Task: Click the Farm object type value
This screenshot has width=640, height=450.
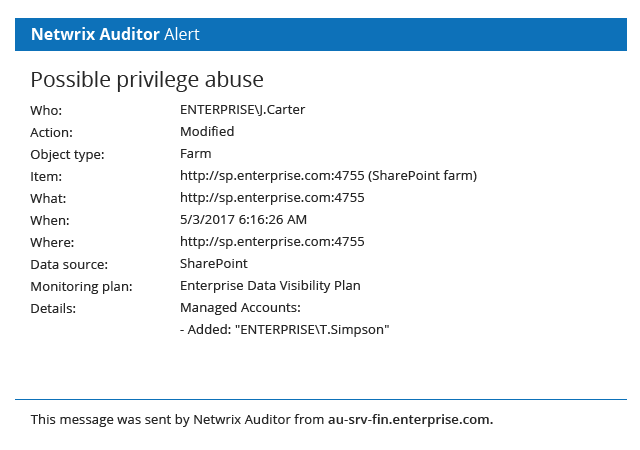Action: 195,154
